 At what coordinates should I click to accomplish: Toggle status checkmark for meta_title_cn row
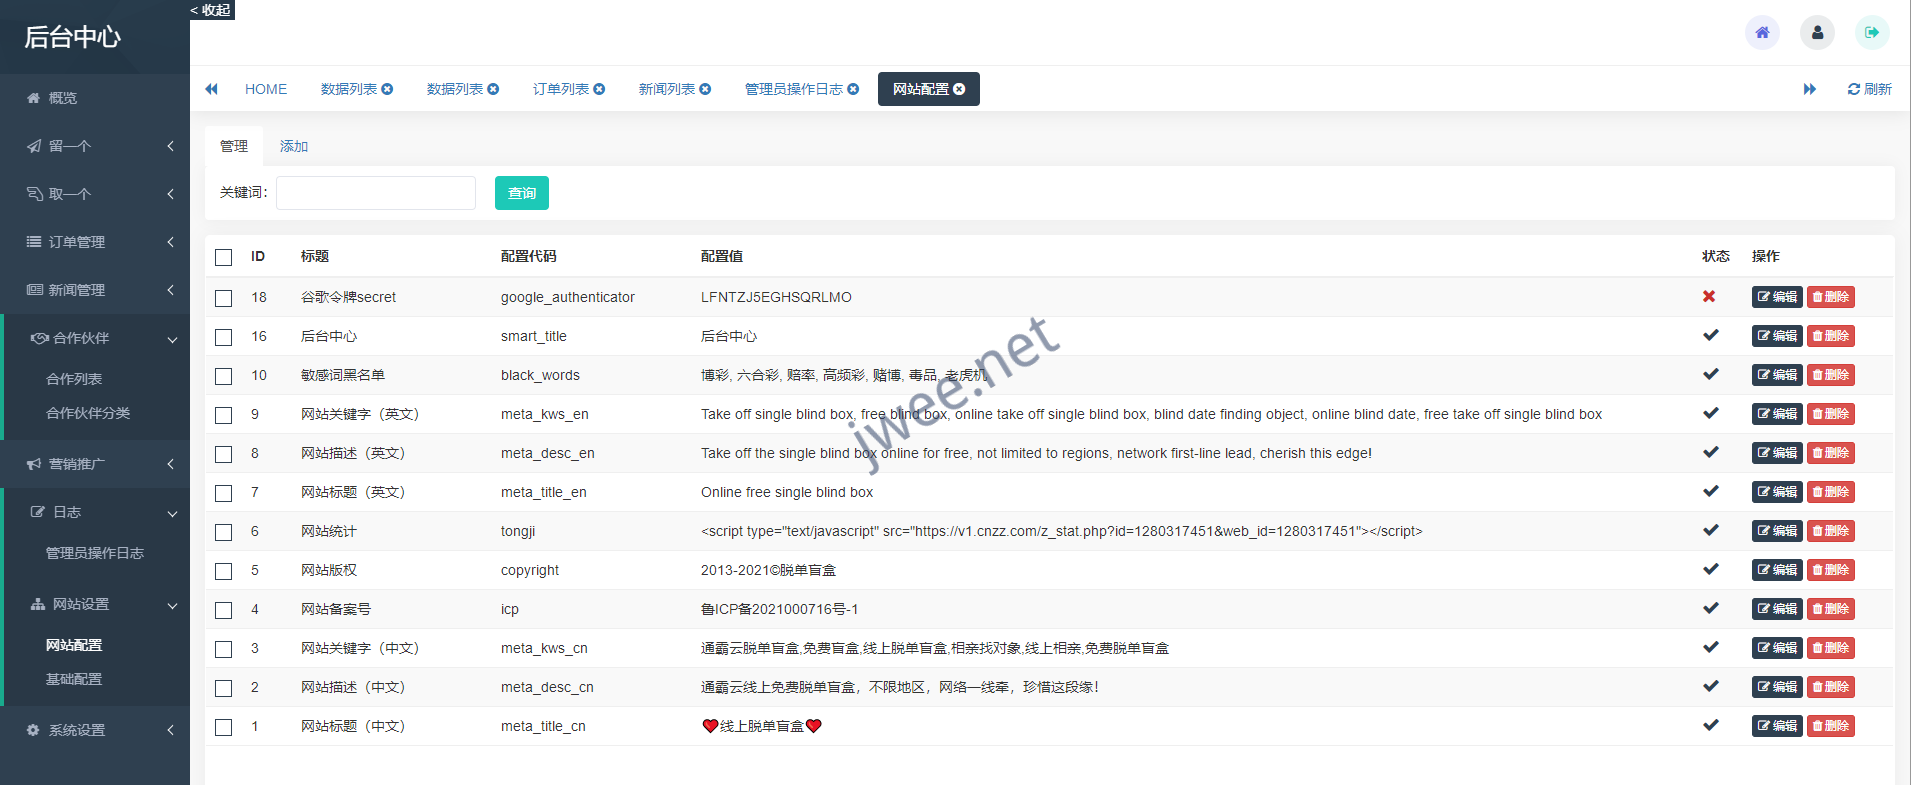tap(1710, 726)
